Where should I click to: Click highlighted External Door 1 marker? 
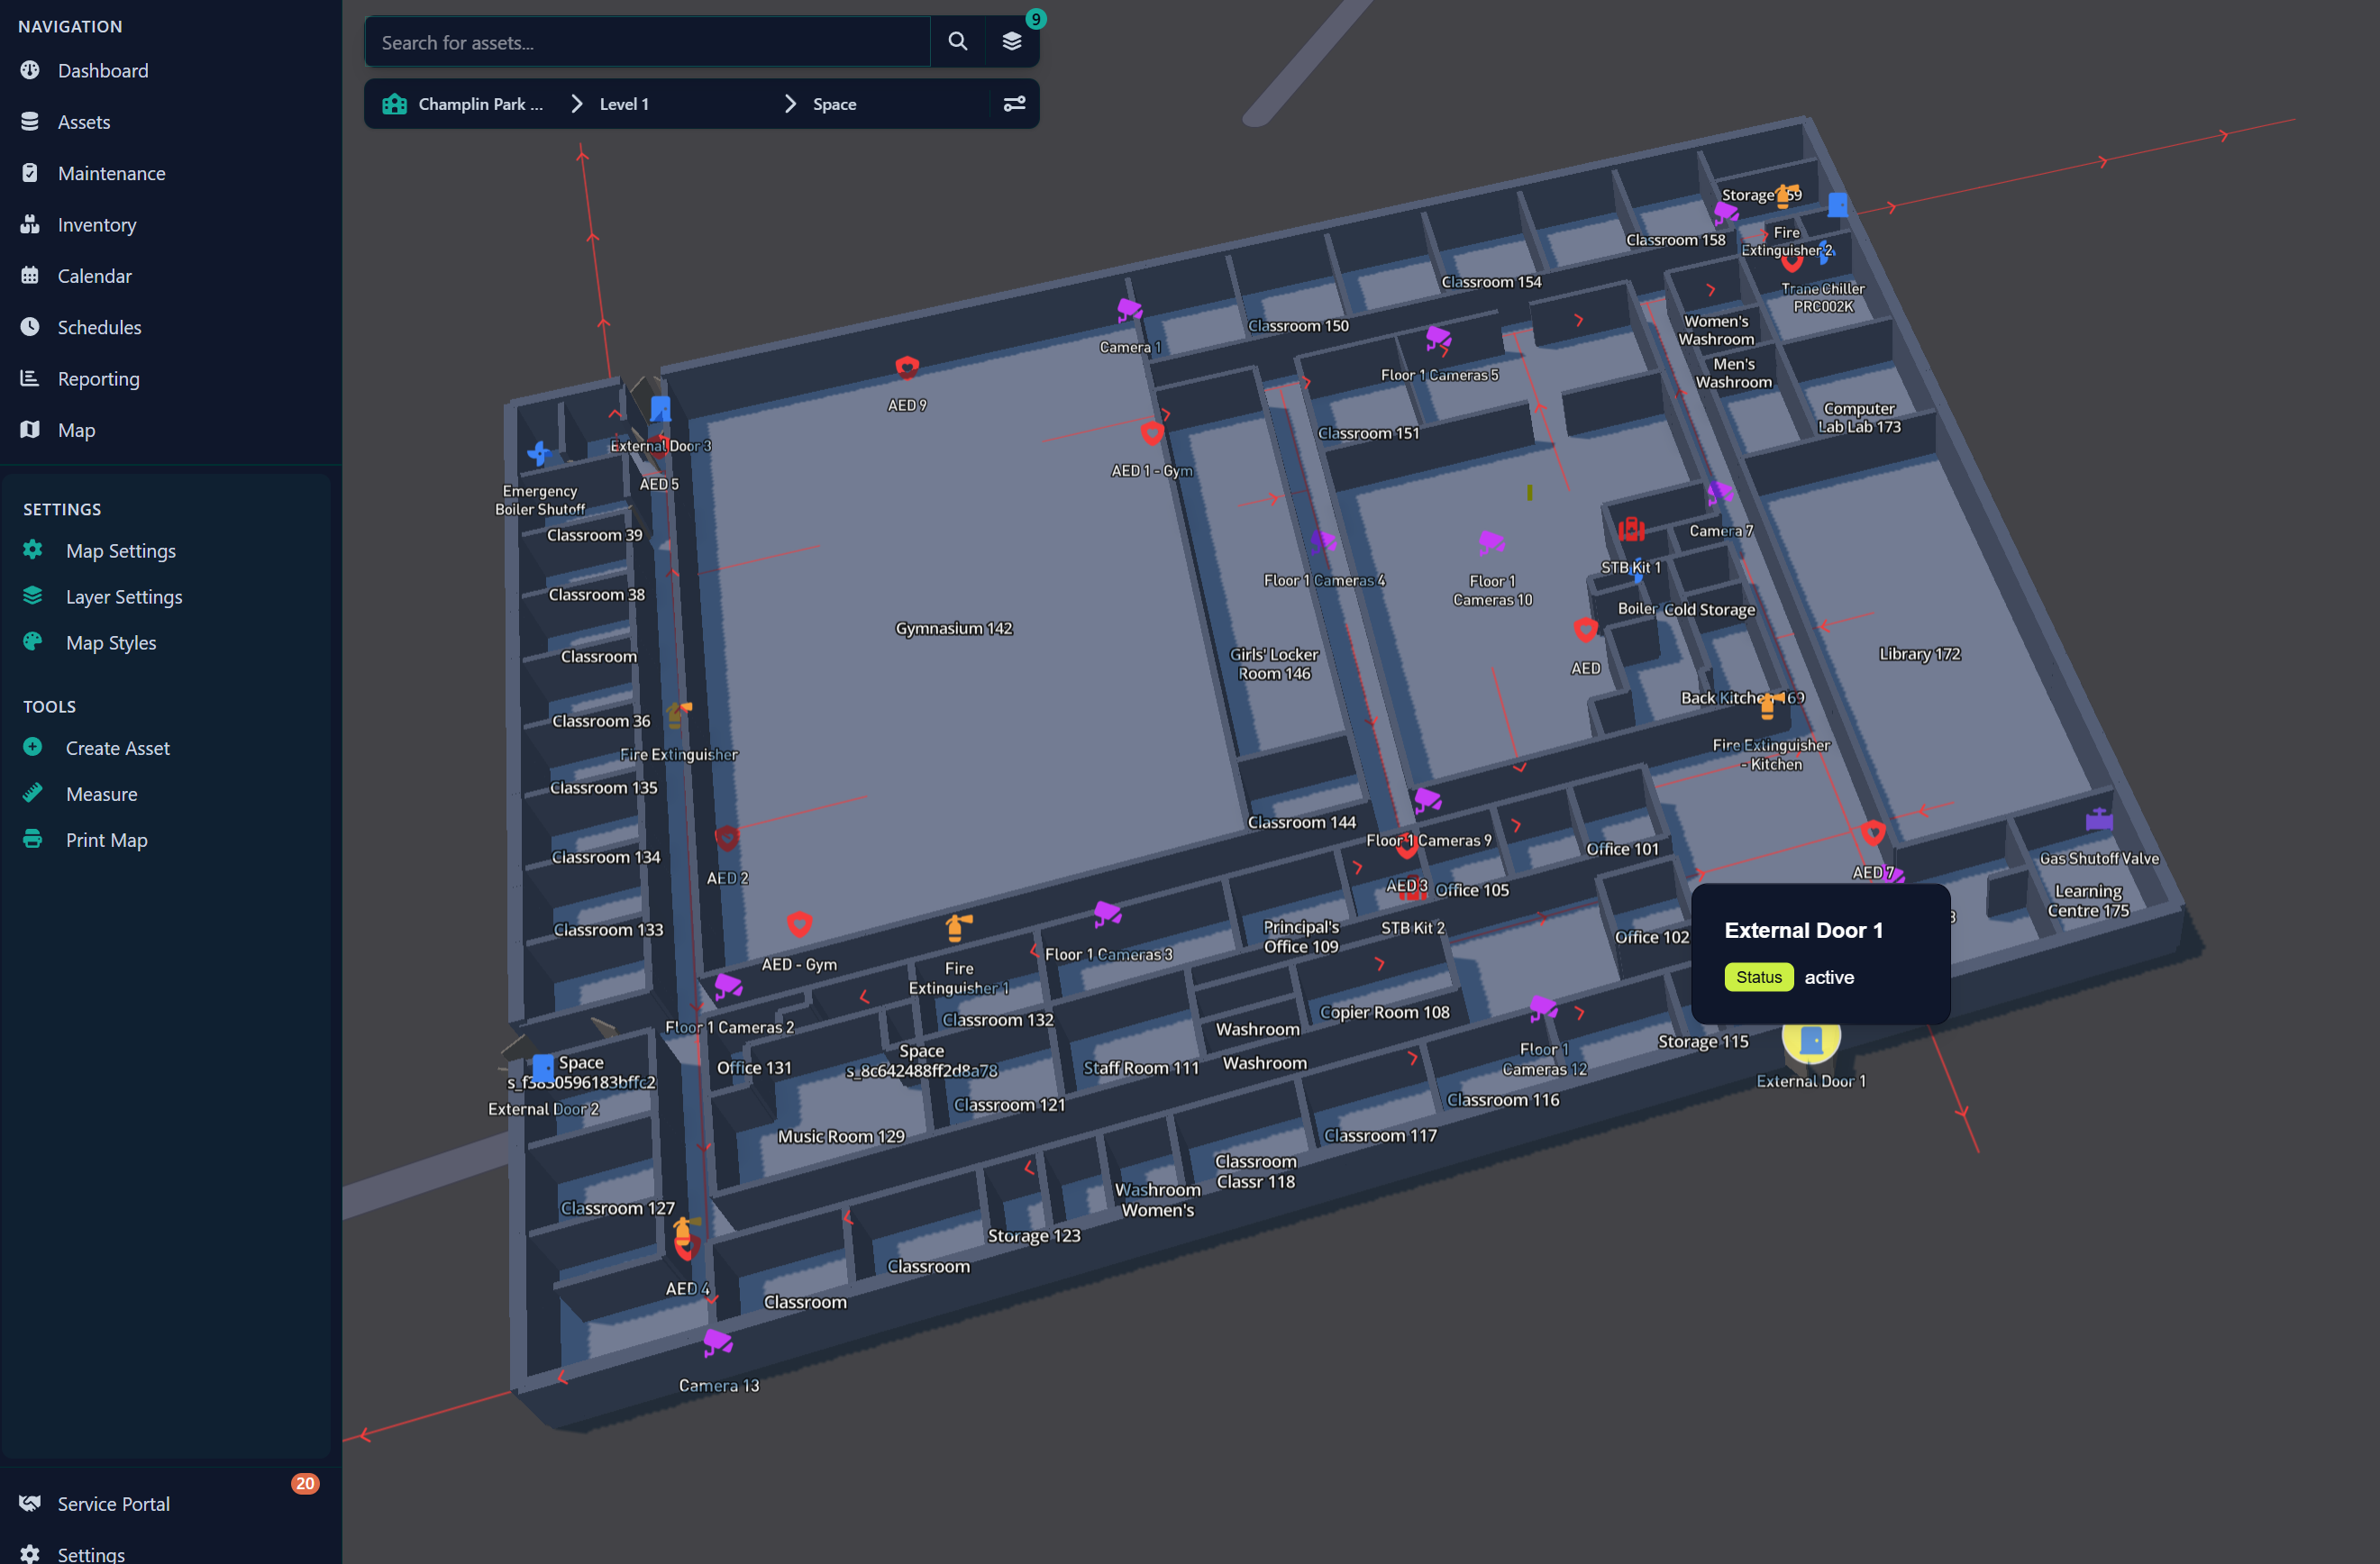[x=1811, y=1041]
